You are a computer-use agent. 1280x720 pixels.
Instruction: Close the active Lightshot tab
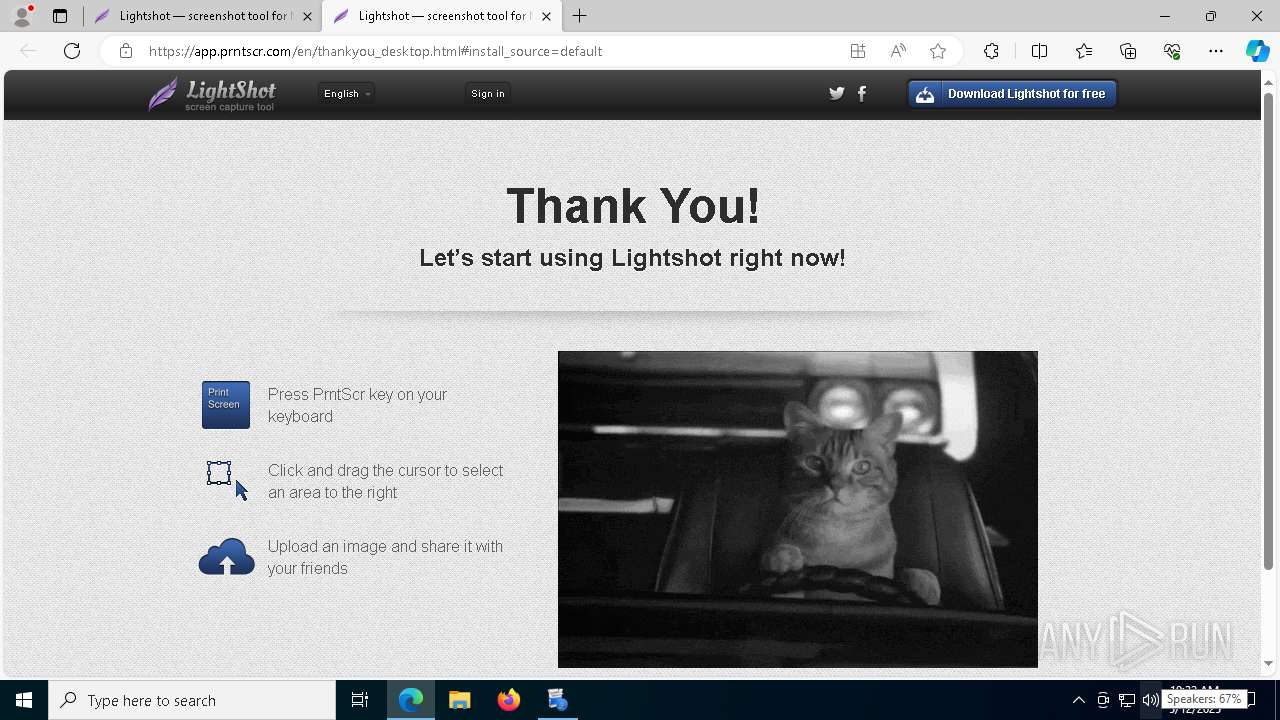pyautogui.click(x=546, y=16)
